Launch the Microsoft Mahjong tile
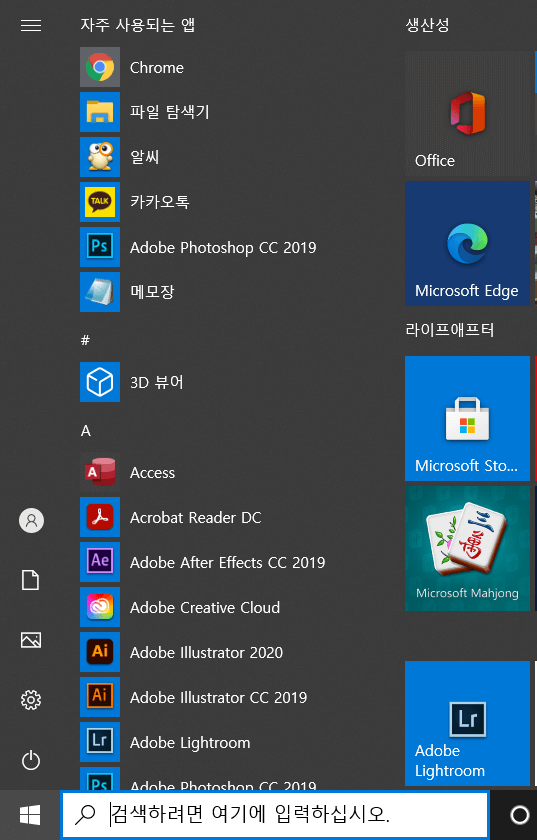This screenshot has width=537, height=840. (467, 548)
